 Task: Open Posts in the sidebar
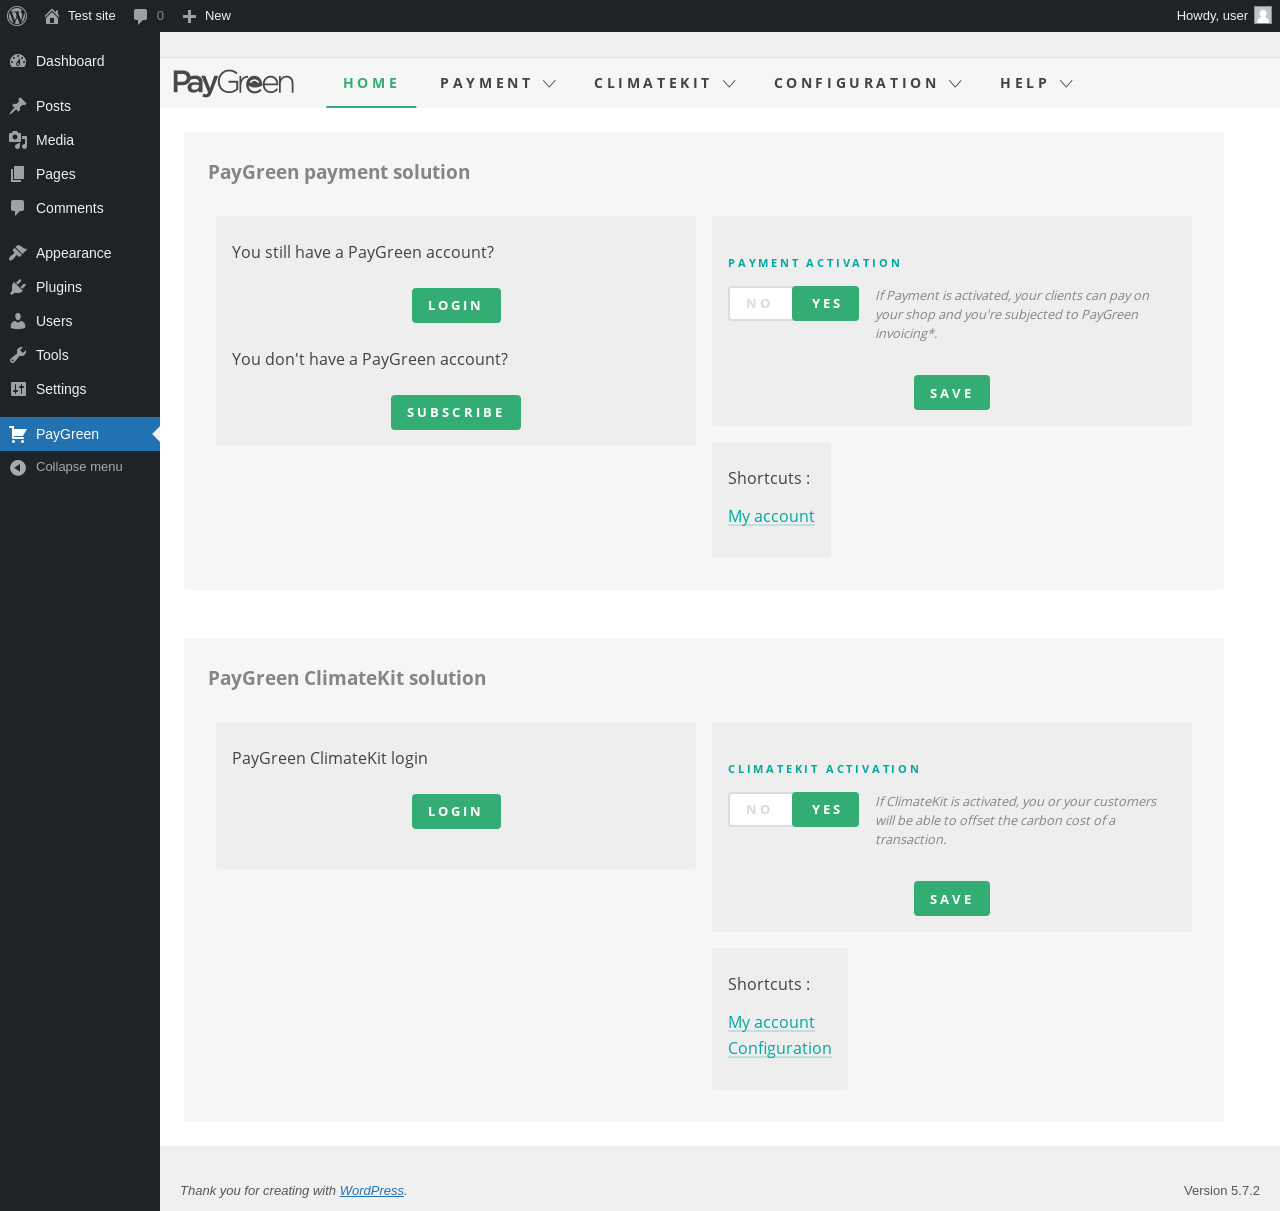(x=80, y=106)
